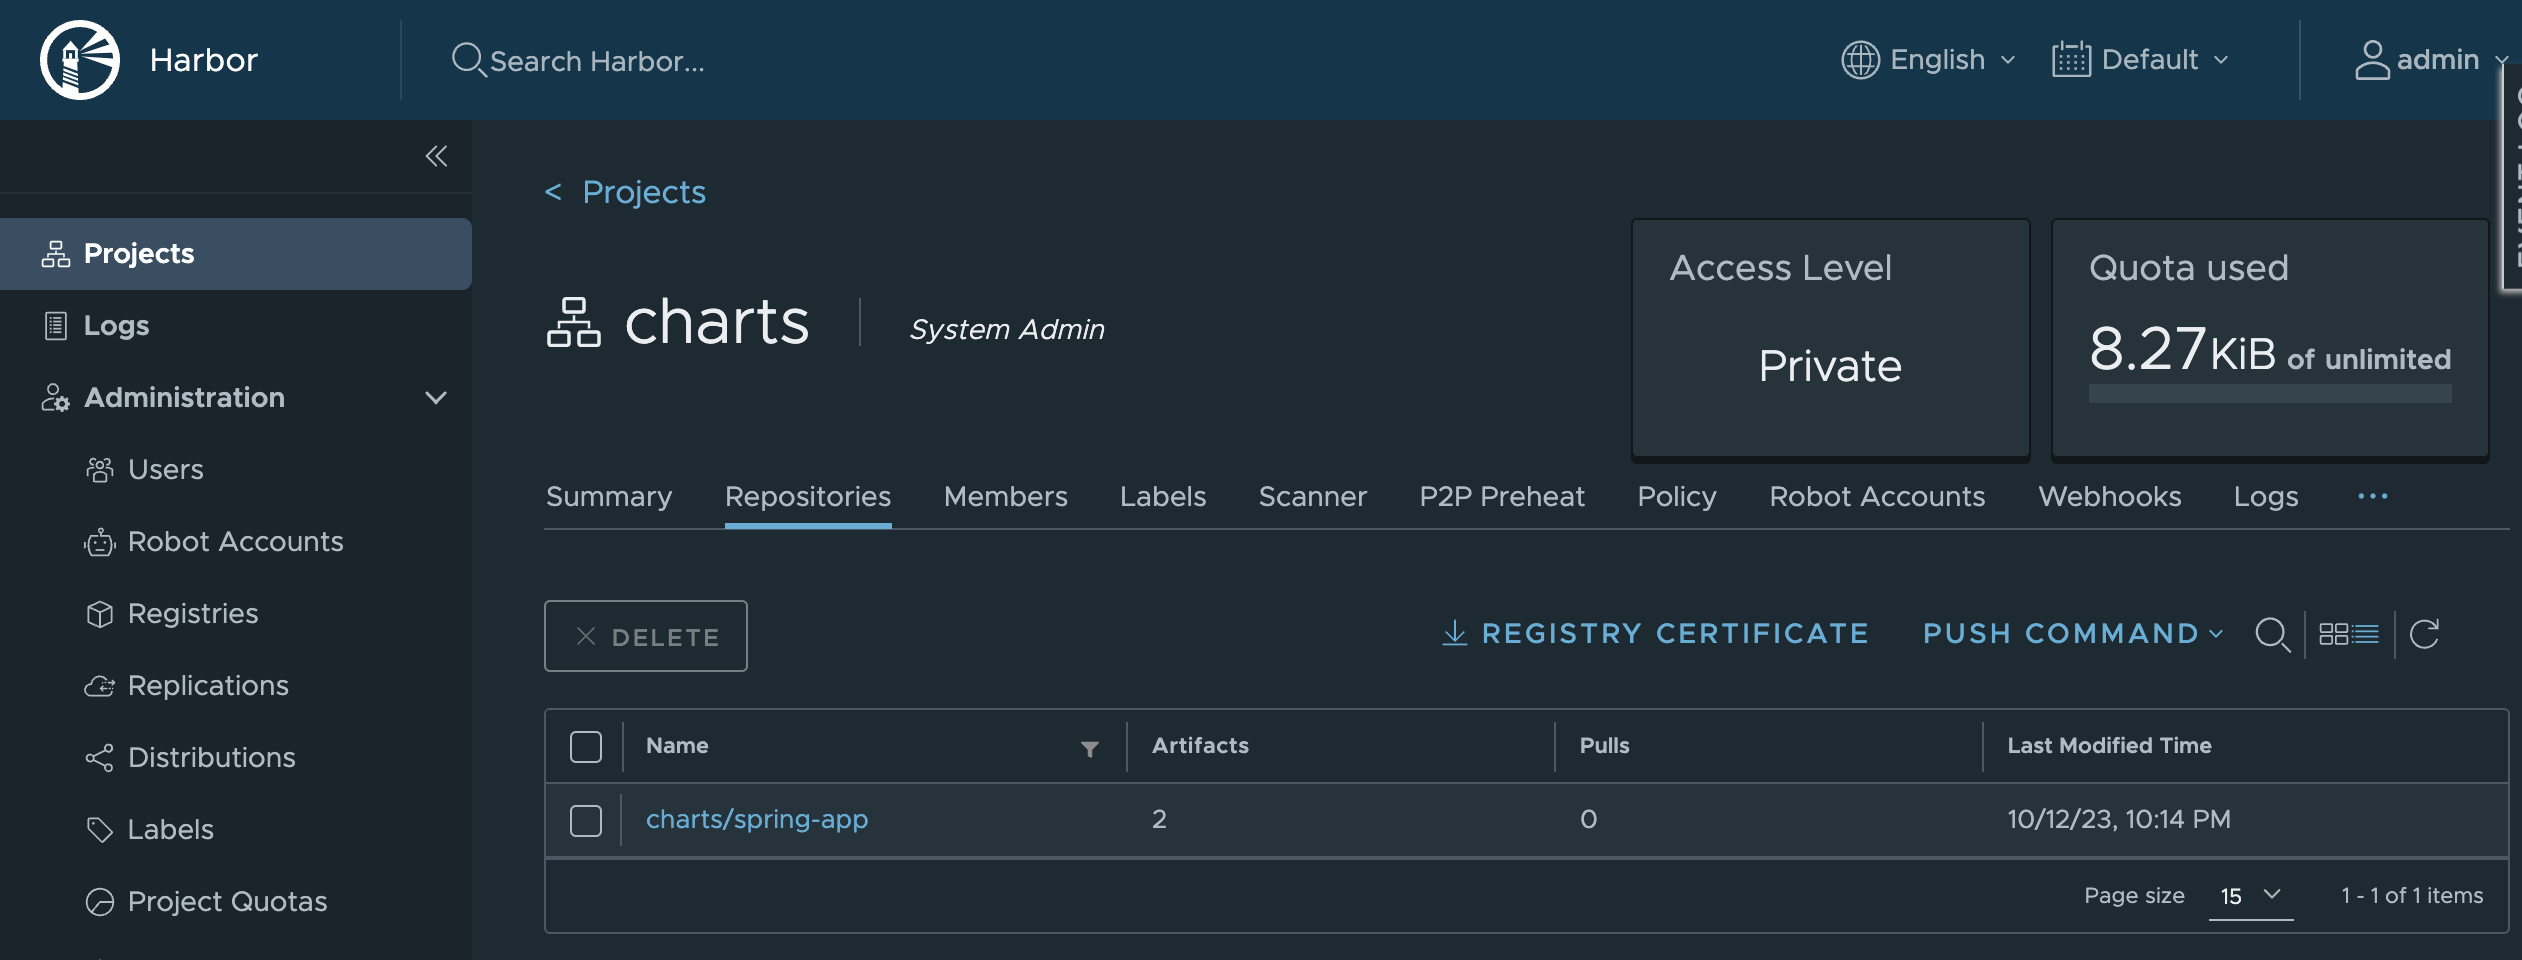Click the charts project hierarchy icon
Screen dimensions: 2522x960
(x=574, y=322)
